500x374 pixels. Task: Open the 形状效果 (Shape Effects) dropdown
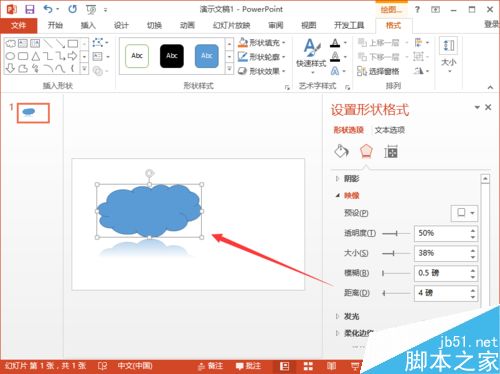tap(262, 71)
